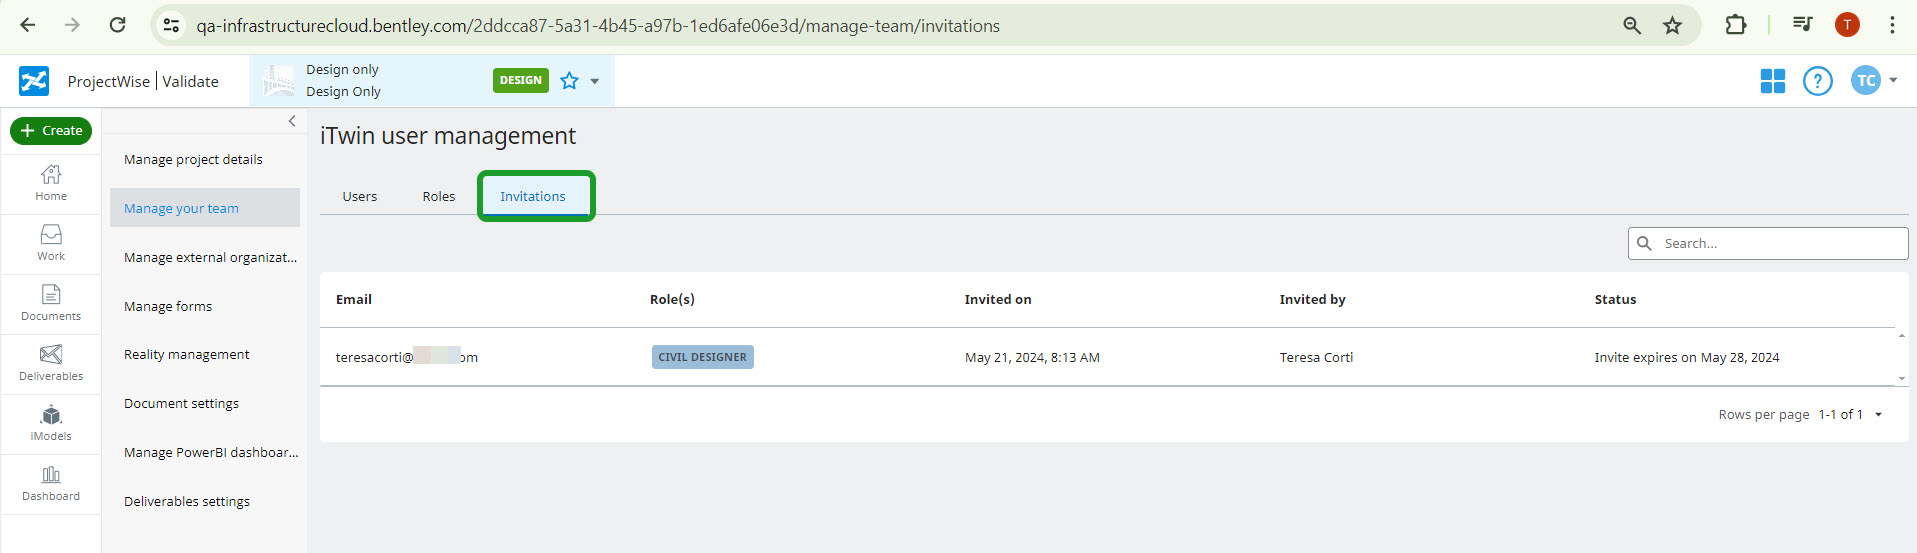Expand the project selector dropdown arrow
The height and width of the screenshot is (553, 1917).
[x=595, y=81]
